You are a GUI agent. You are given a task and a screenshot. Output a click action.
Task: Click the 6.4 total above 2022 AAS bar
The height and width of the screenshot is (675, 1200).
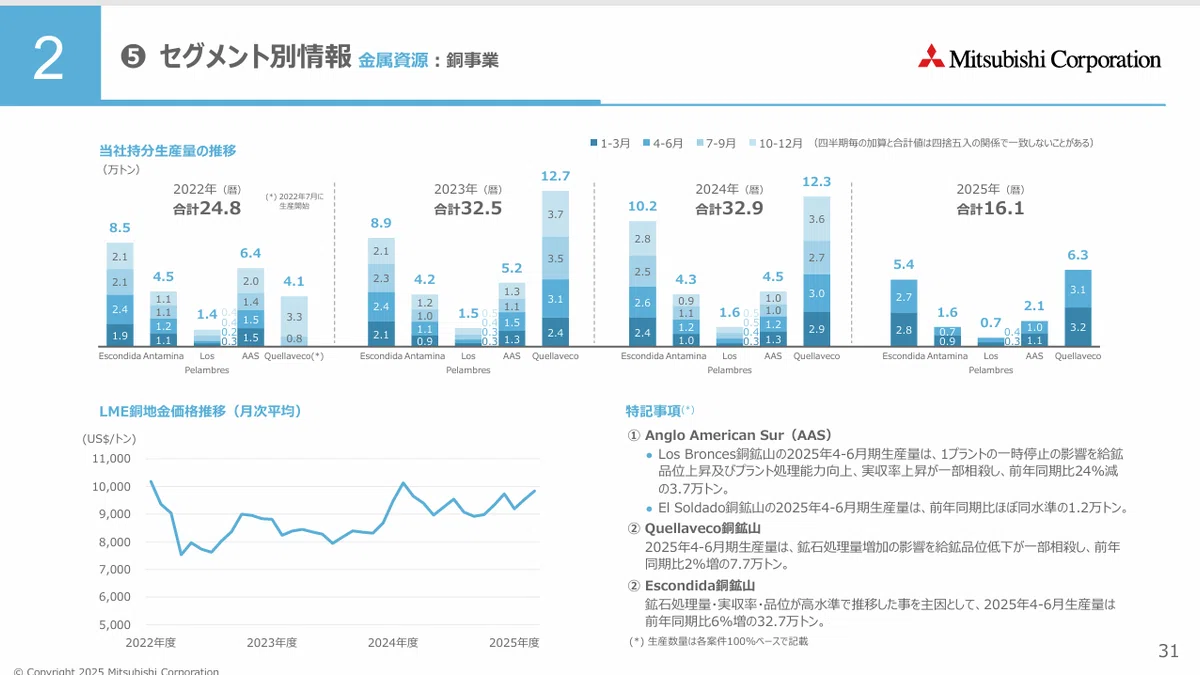pyautogui.click(x=250, y=253)
